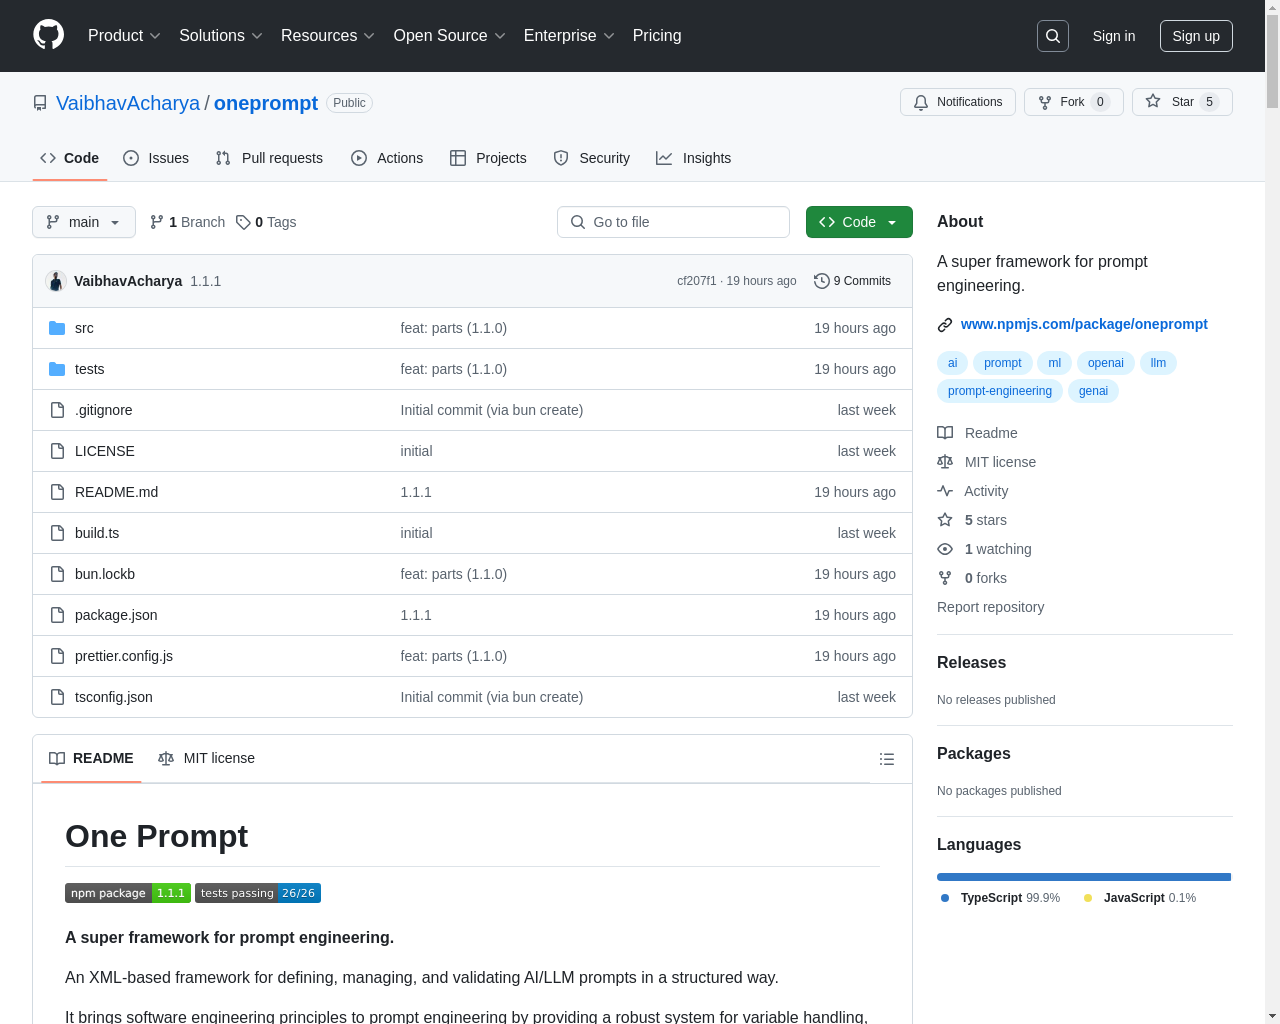Open the 9 Commits history link

(x=852, y=281)
